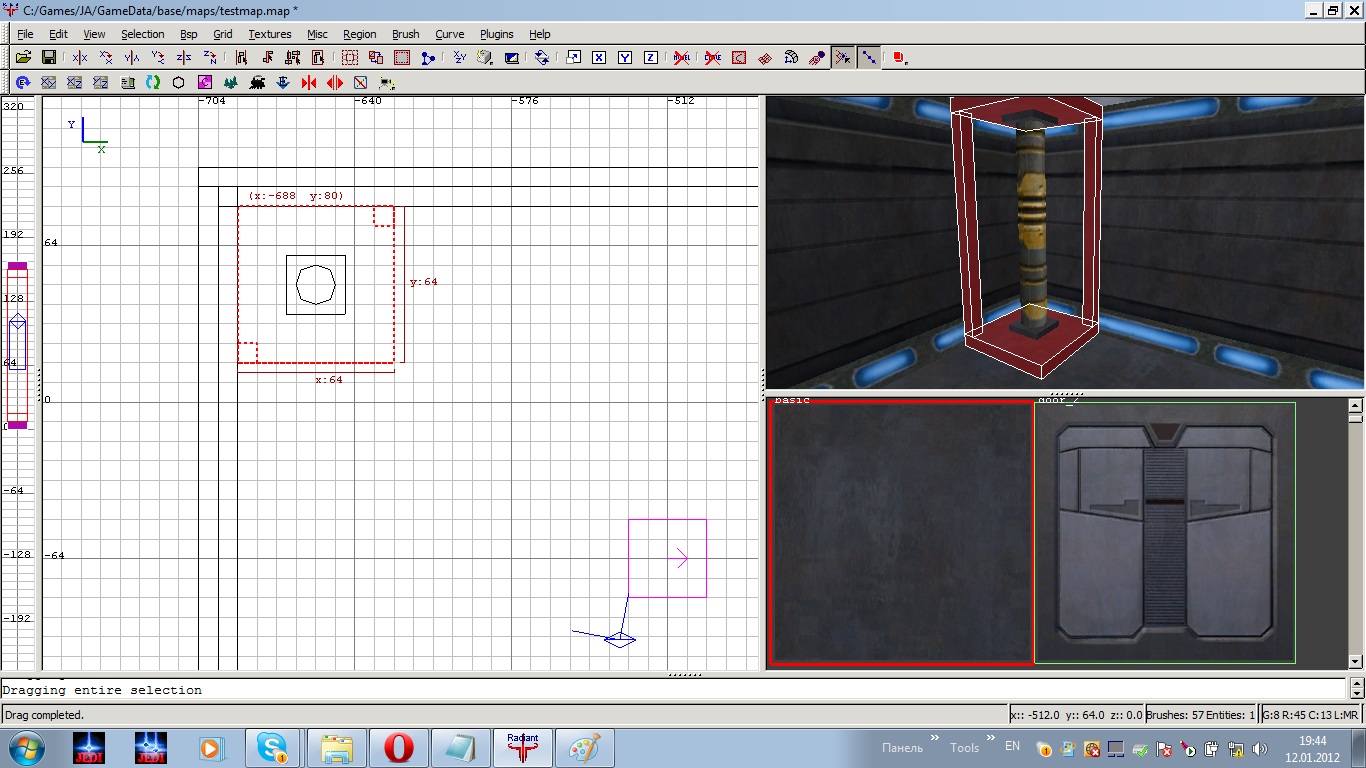The height and width of the screenshot is (768, 1366).
Task: Click the octagon cylinder brush in grid
Action: click(x=316, y=285)
